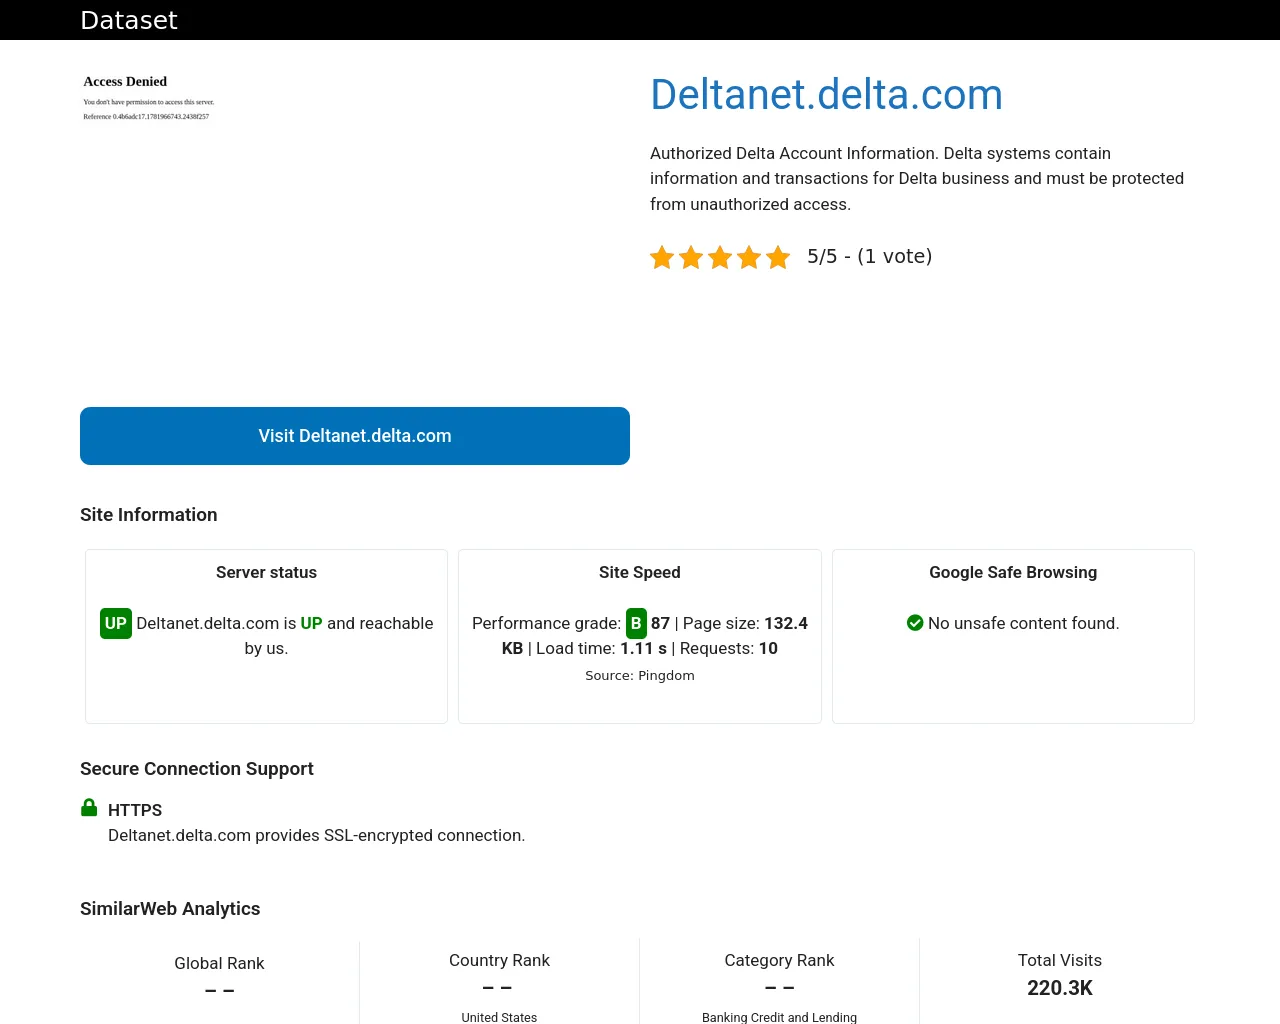This screenshot has height=1024, width=1280.
Task: Click the 220.3K total visits value
Action: point(1060,989)
